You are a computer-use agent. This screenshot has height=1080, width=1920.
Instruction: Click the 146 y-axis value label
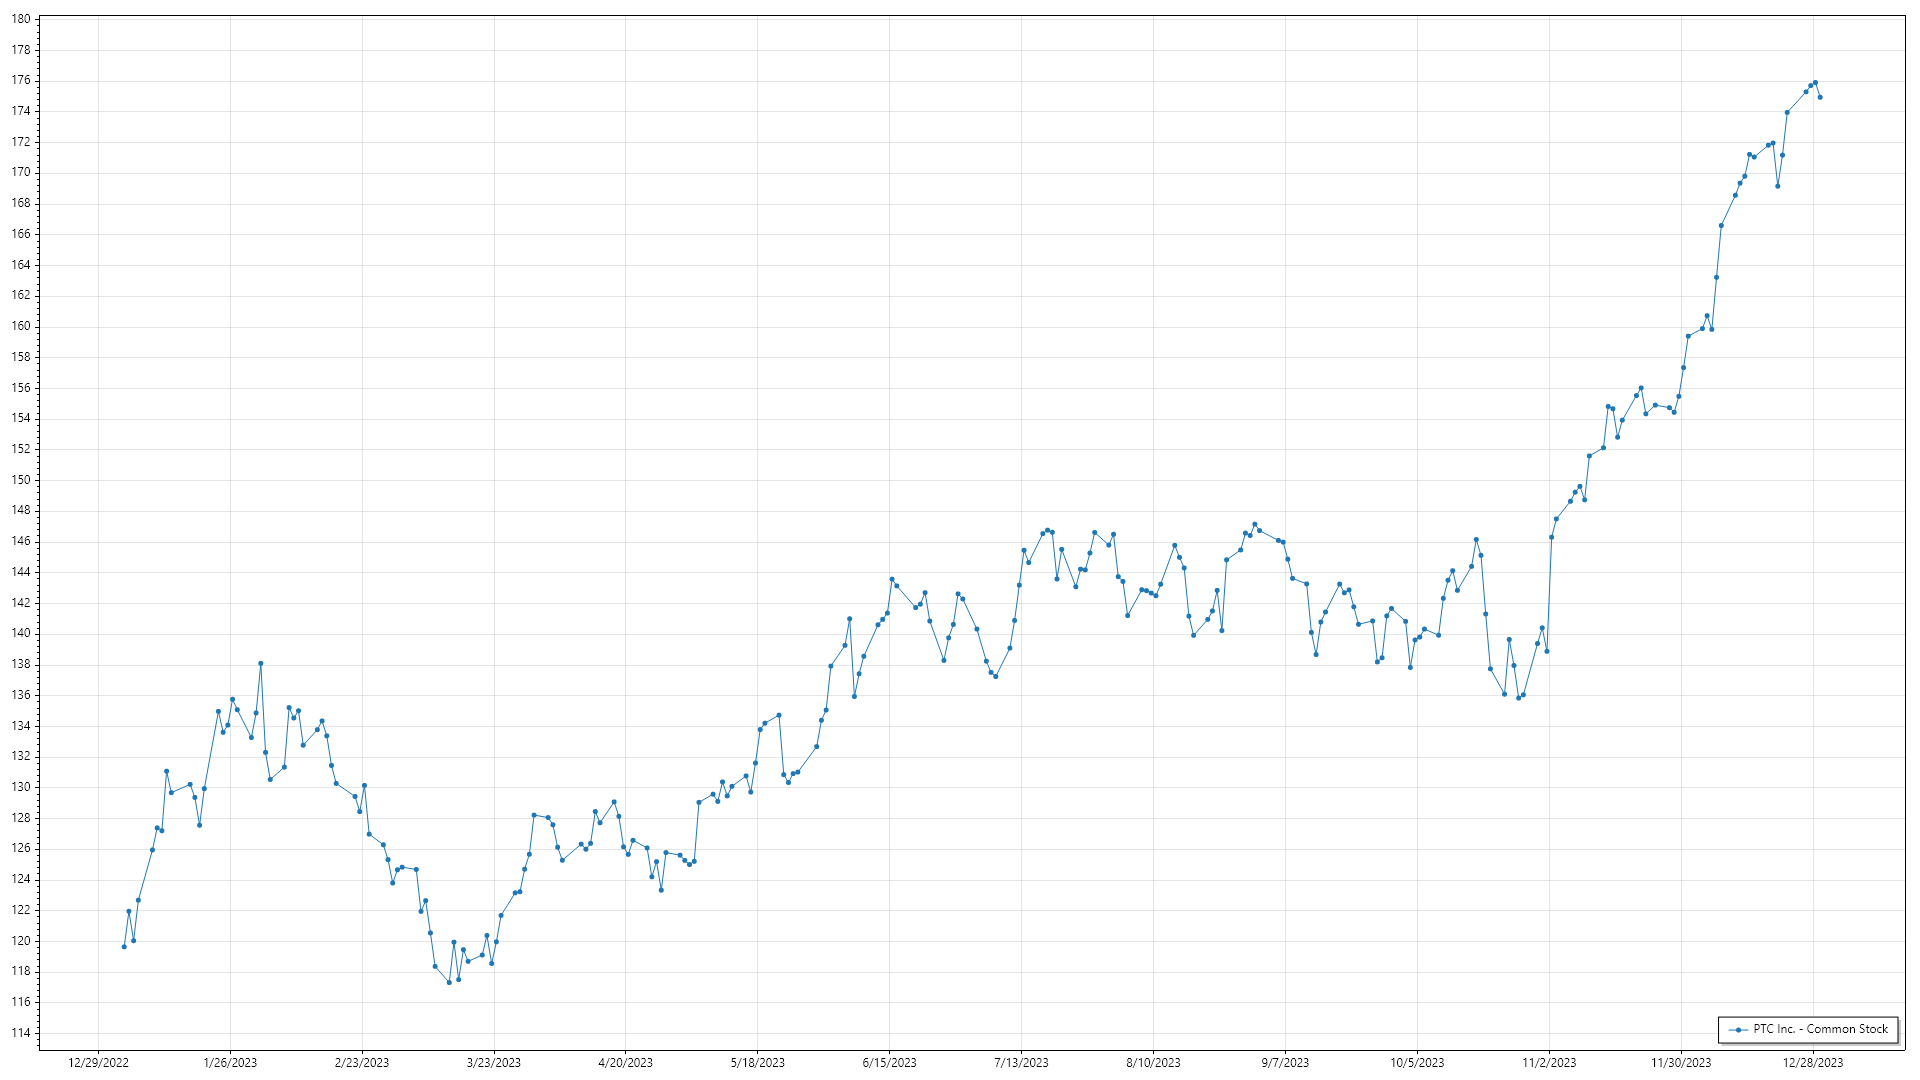click(21, 541)
